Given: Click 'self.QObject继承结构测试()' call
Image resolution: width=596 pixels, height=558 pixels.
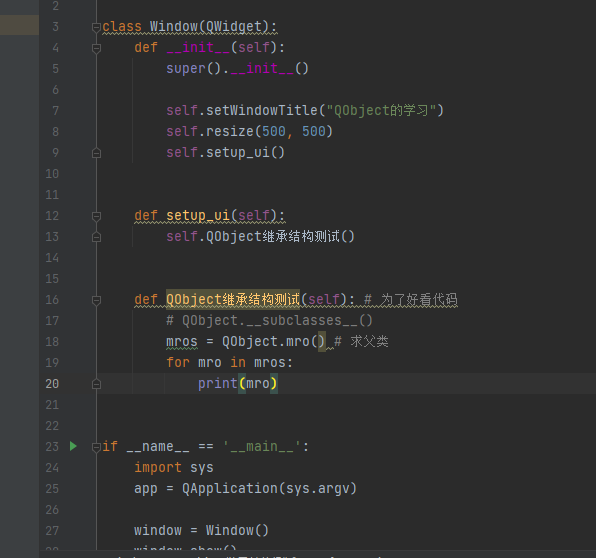Looking at the screenshot, I should [x=260, y=236].
